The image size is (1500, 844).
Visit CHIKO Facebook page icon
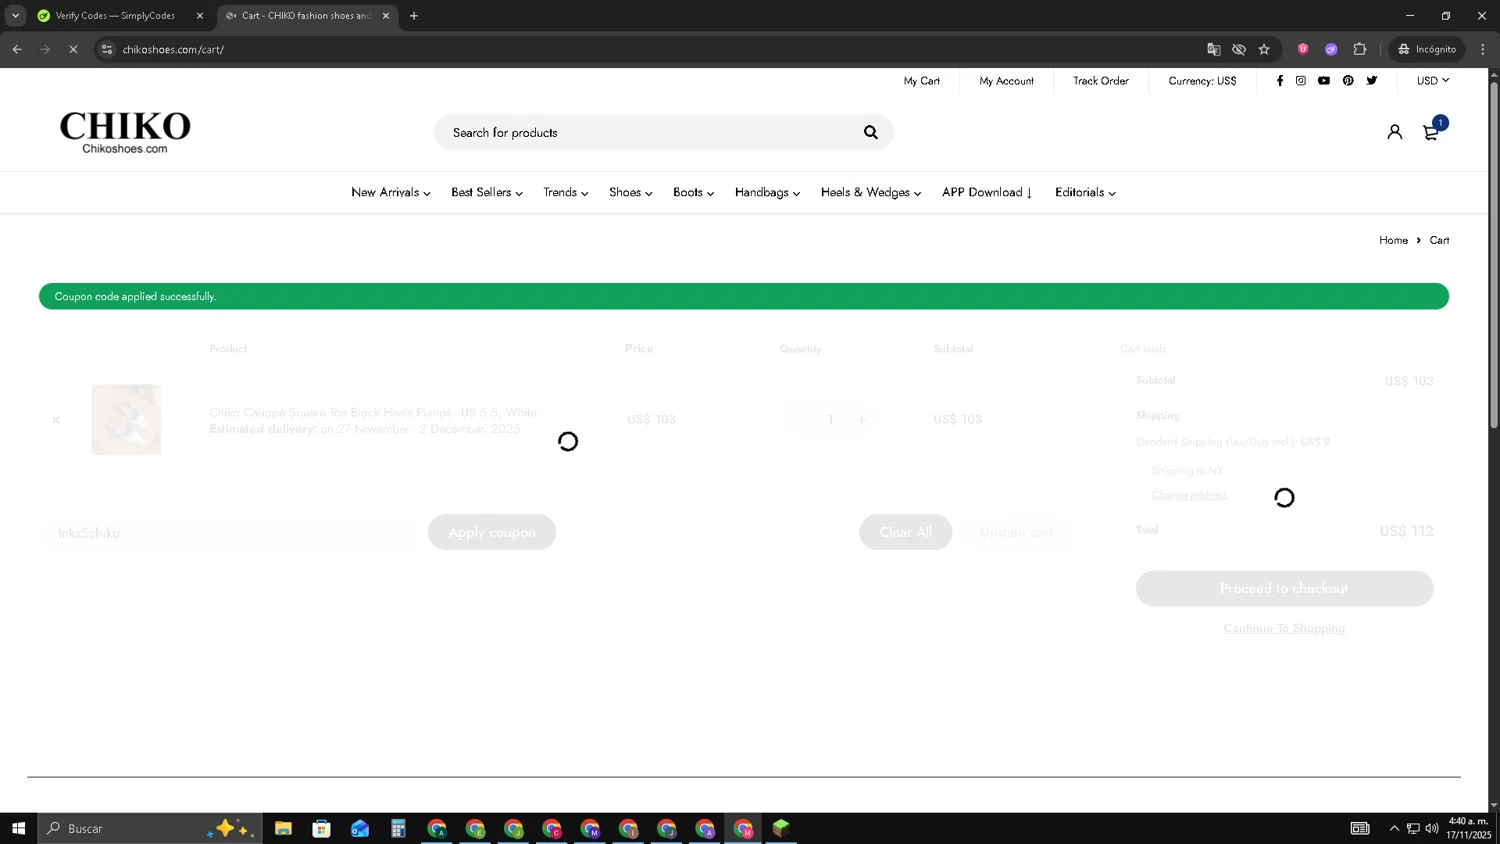coord(1279,81)
